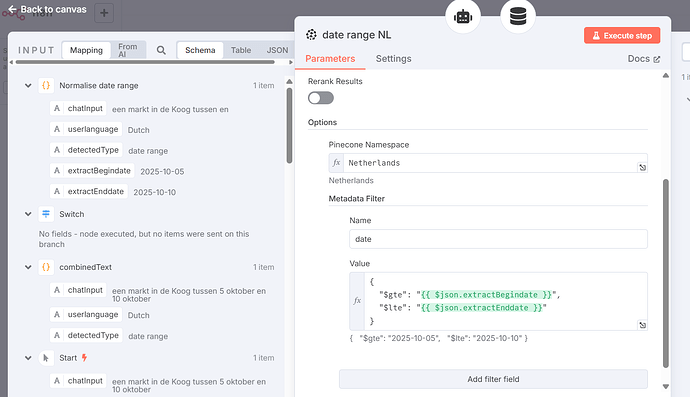This screenshot has height=397, width=690.
Task: Switch to the Parameters tab
Action: tap(330, 59)
